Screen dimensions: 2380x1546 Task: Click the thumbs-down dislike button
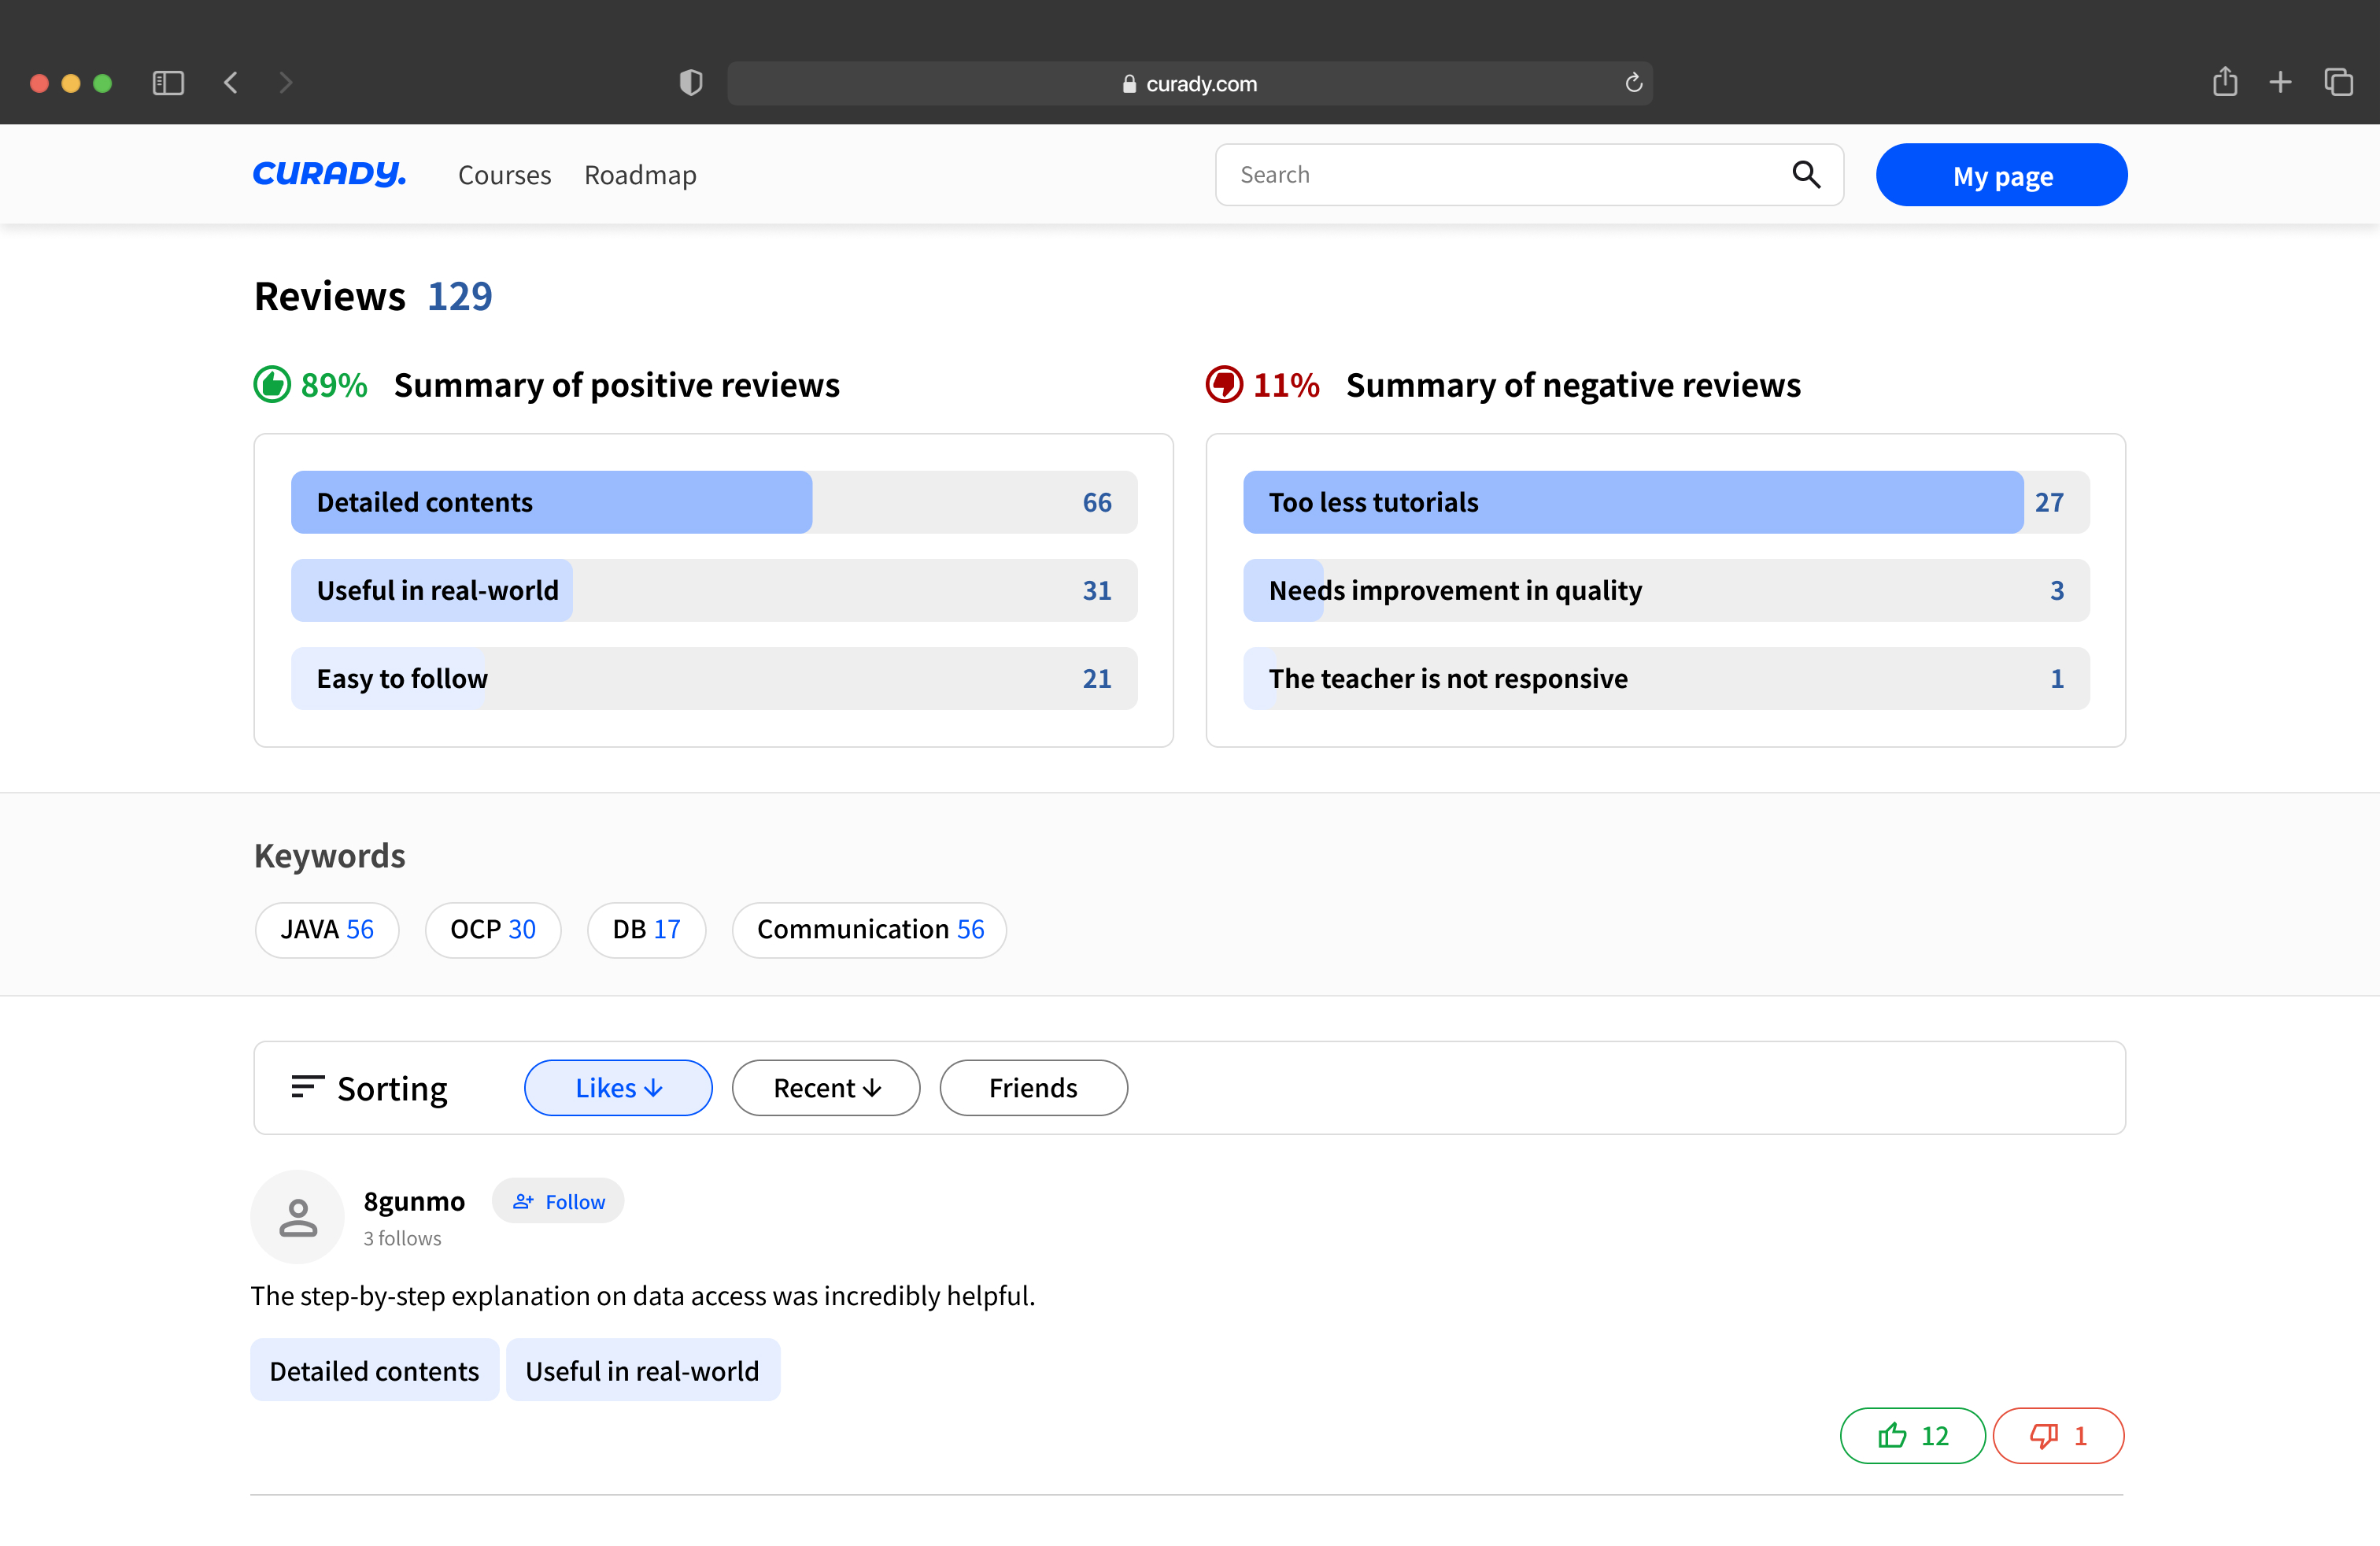[x=2057, y=1436]
